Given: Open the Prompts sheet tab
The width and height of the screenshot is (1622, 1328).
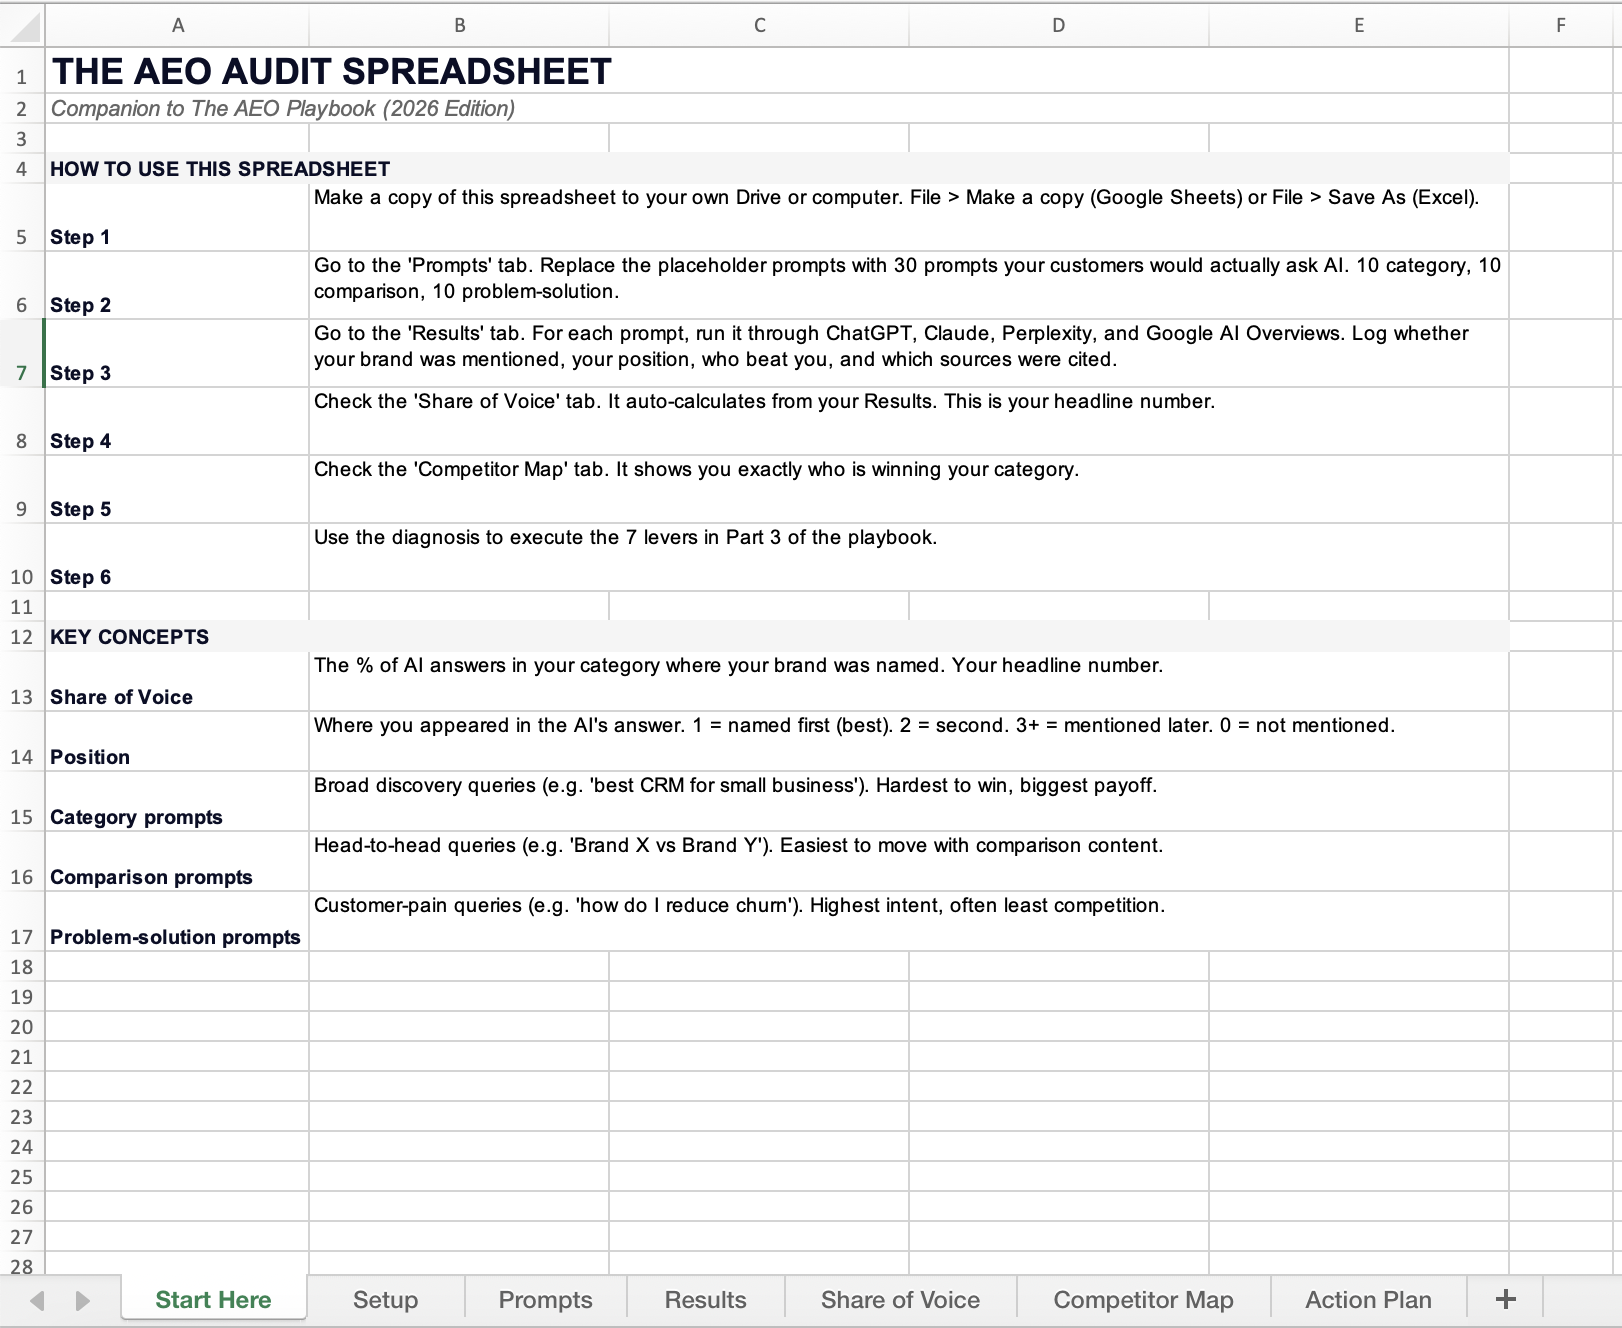Looking at the screenshot, I should (545, 1299).
